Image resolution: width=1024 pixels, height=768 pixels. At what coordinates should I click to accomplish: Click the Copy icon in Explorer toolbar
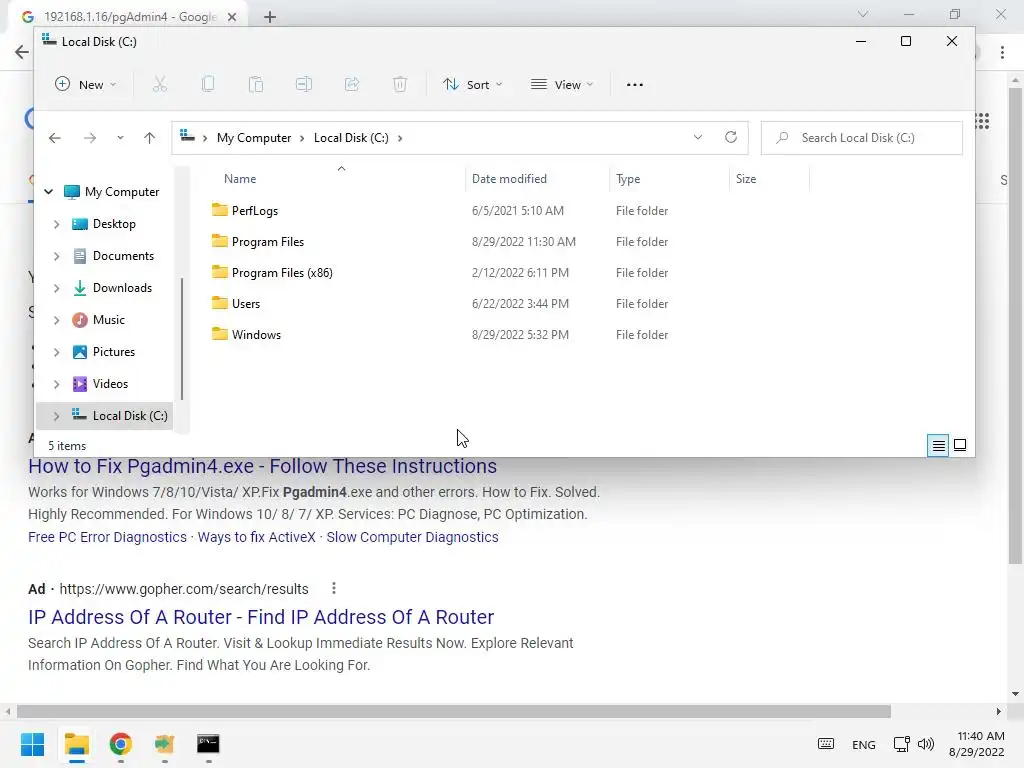pos(208,84)
